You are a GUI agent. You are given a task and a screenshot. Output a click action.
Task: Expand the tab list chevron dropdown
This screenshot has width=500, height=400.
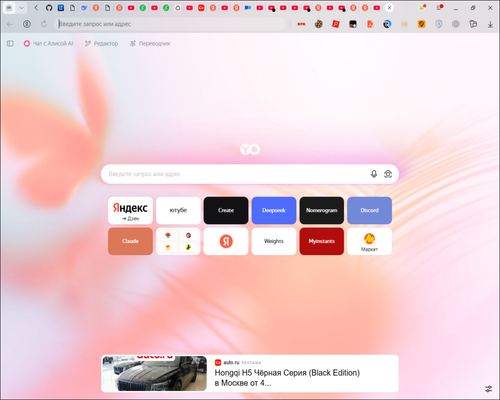point(22,8)
